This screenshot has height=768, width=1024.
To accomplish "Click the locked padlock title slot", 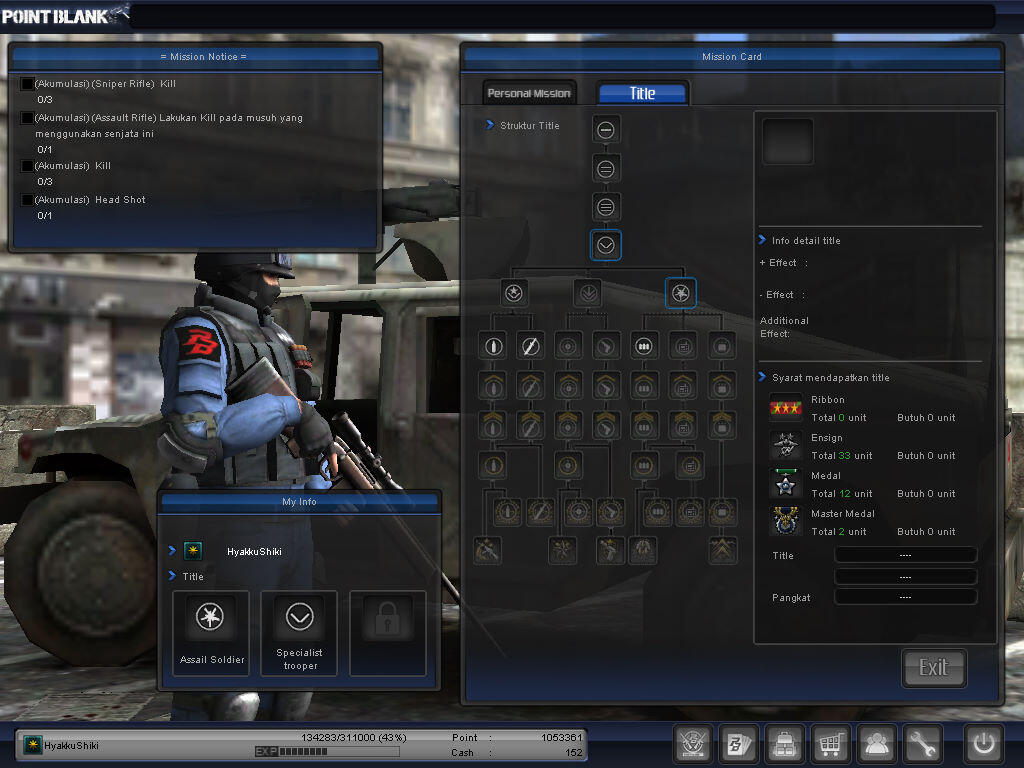I will (x=388, y=633).
